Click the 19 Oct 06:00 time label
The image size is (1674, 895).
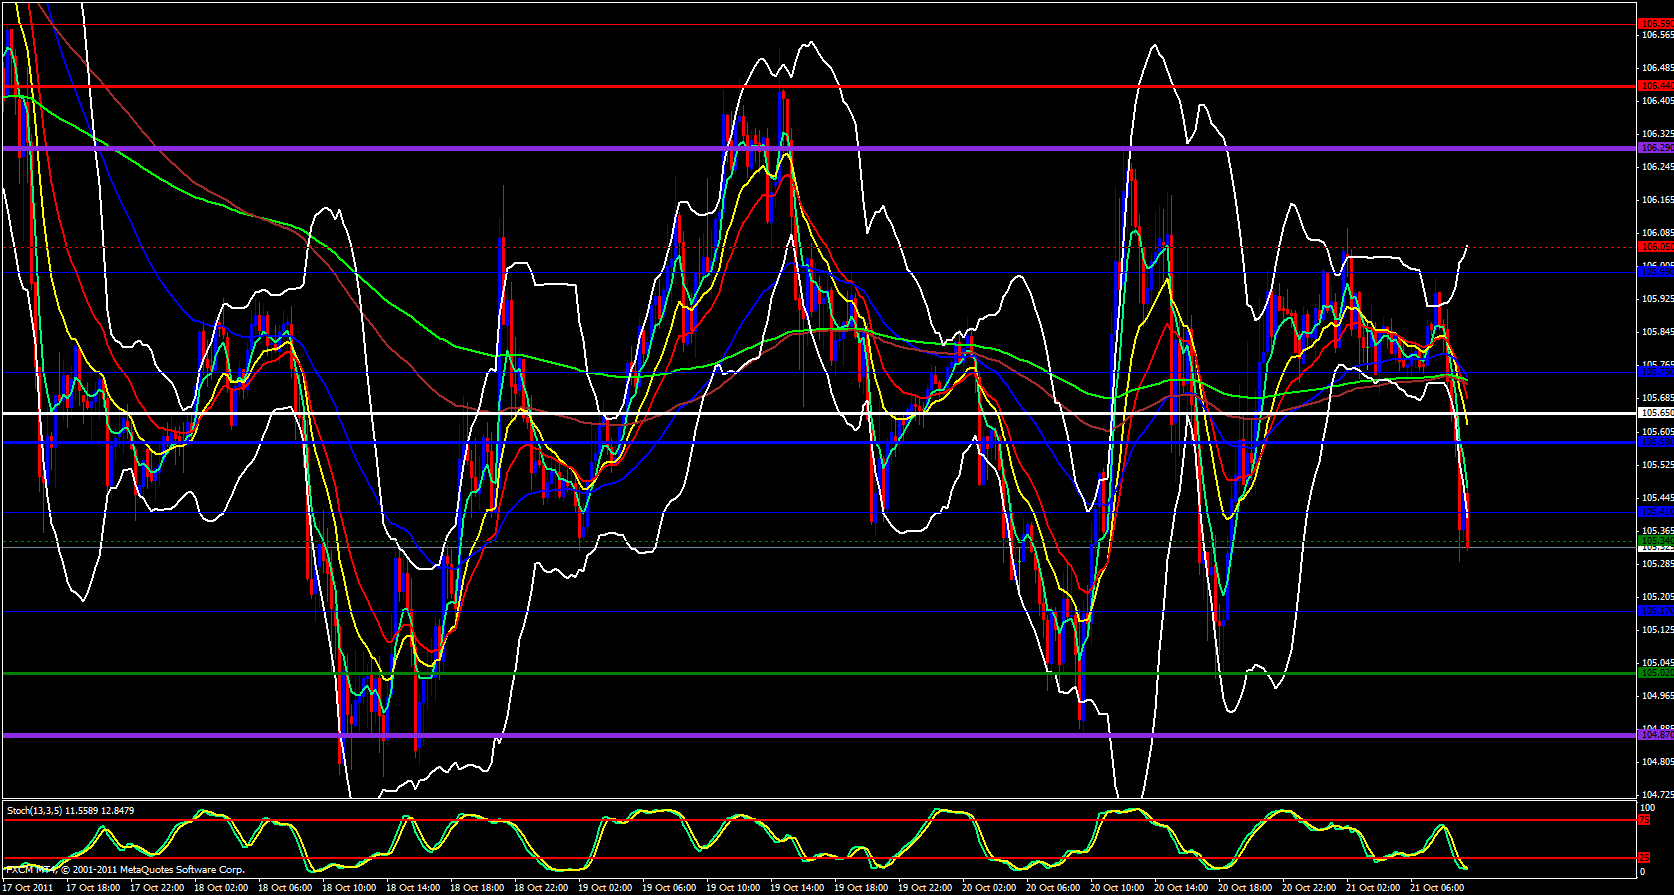pyautogui.click(x=669, y=887)
